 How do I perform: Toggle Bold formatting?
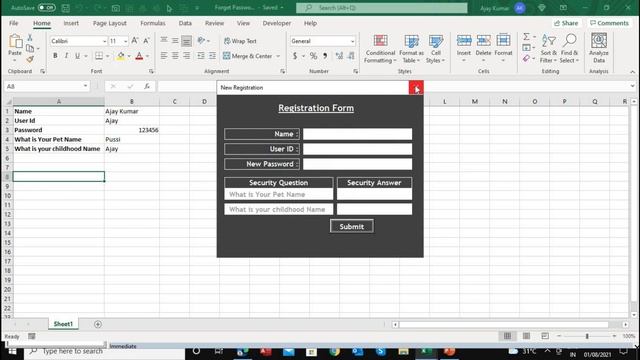(x=55, y=56)
